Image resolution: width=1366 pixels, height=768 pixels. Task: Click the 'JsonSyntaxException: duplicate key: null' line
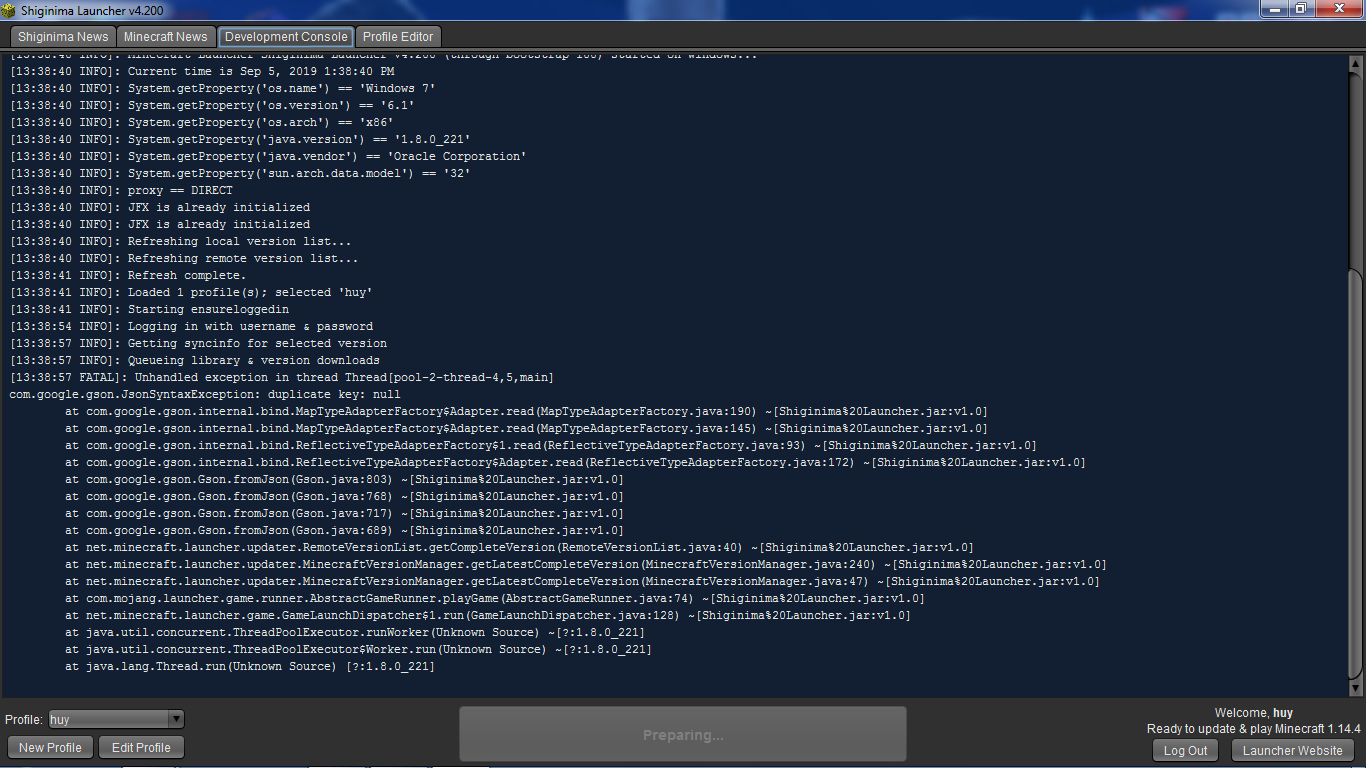pyautogui.click(x=205, y=394)
